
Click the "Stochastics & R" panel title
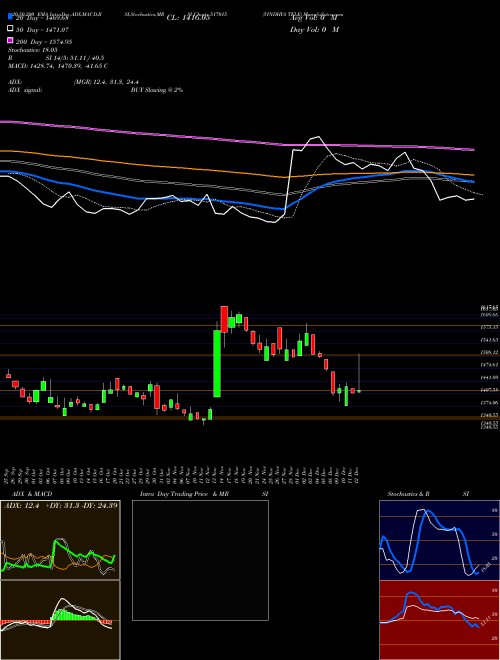click(408, 494)
